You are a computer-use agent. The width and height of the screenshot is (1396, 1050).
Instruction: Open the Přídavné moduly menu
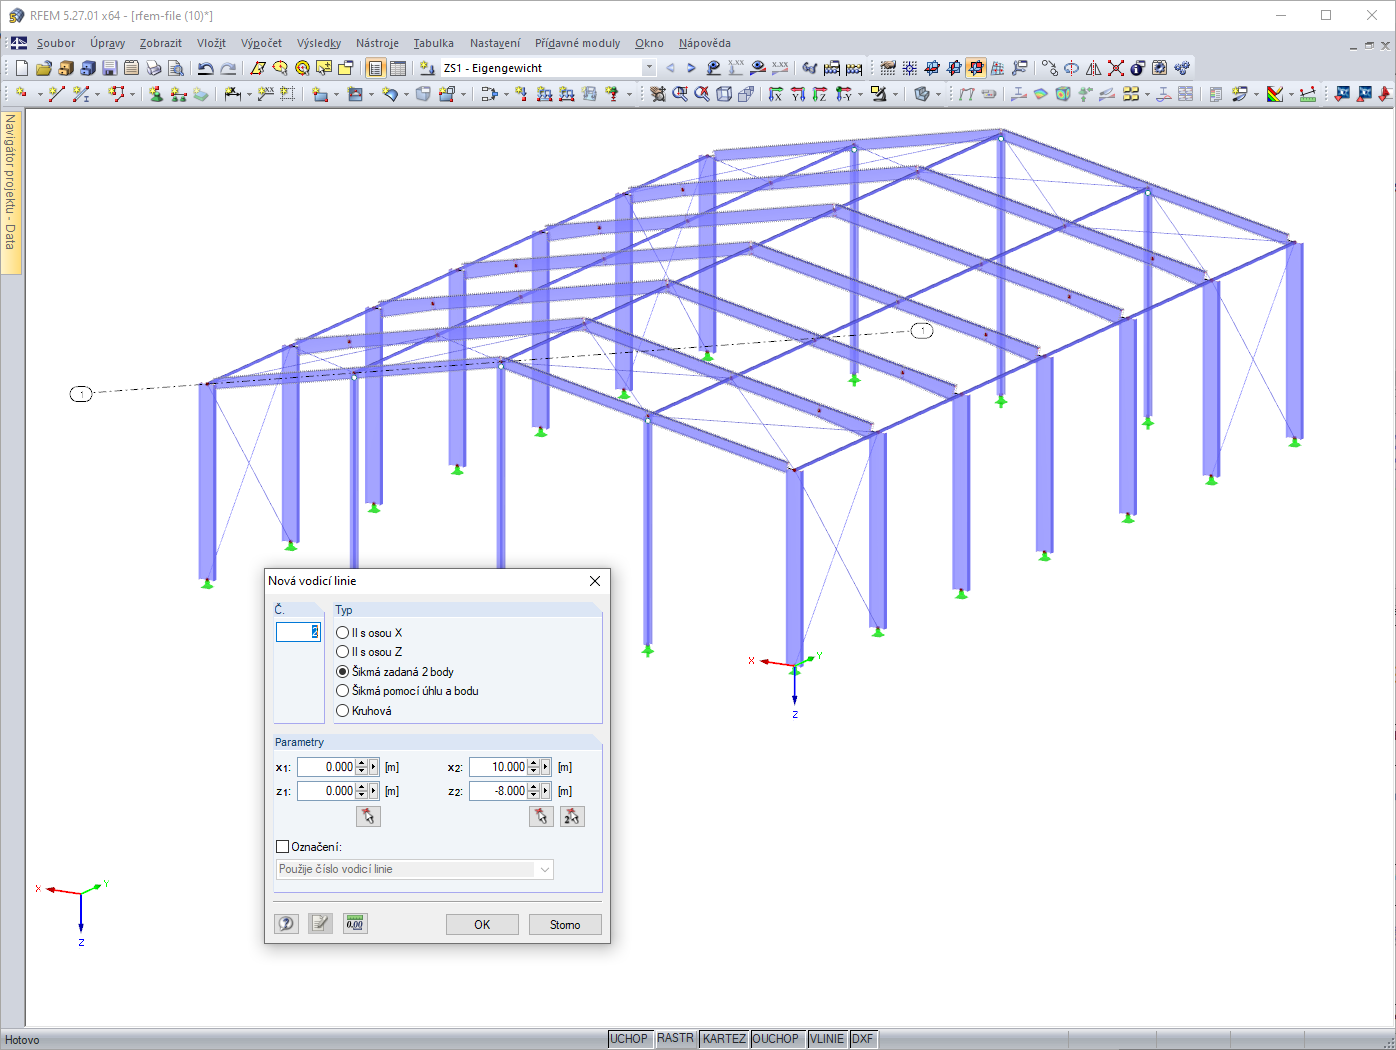(577, 43)
